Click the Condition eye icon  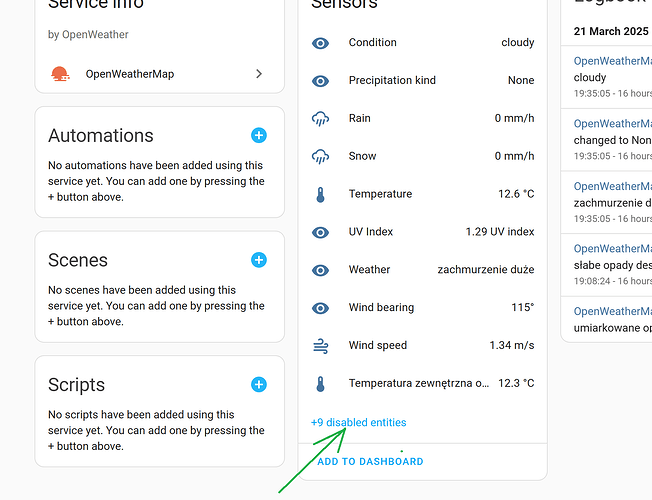321,43
